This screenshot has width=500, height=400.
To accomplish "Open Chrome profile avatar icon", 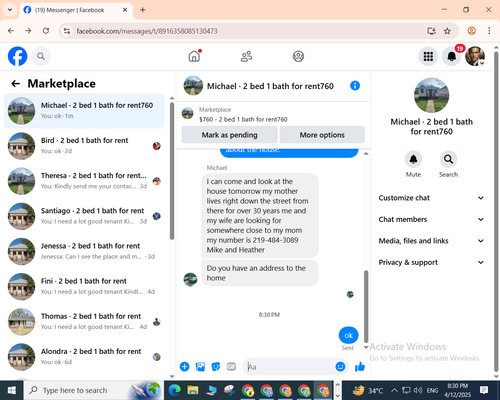I will pyautogui.click(x=471, y=31).
